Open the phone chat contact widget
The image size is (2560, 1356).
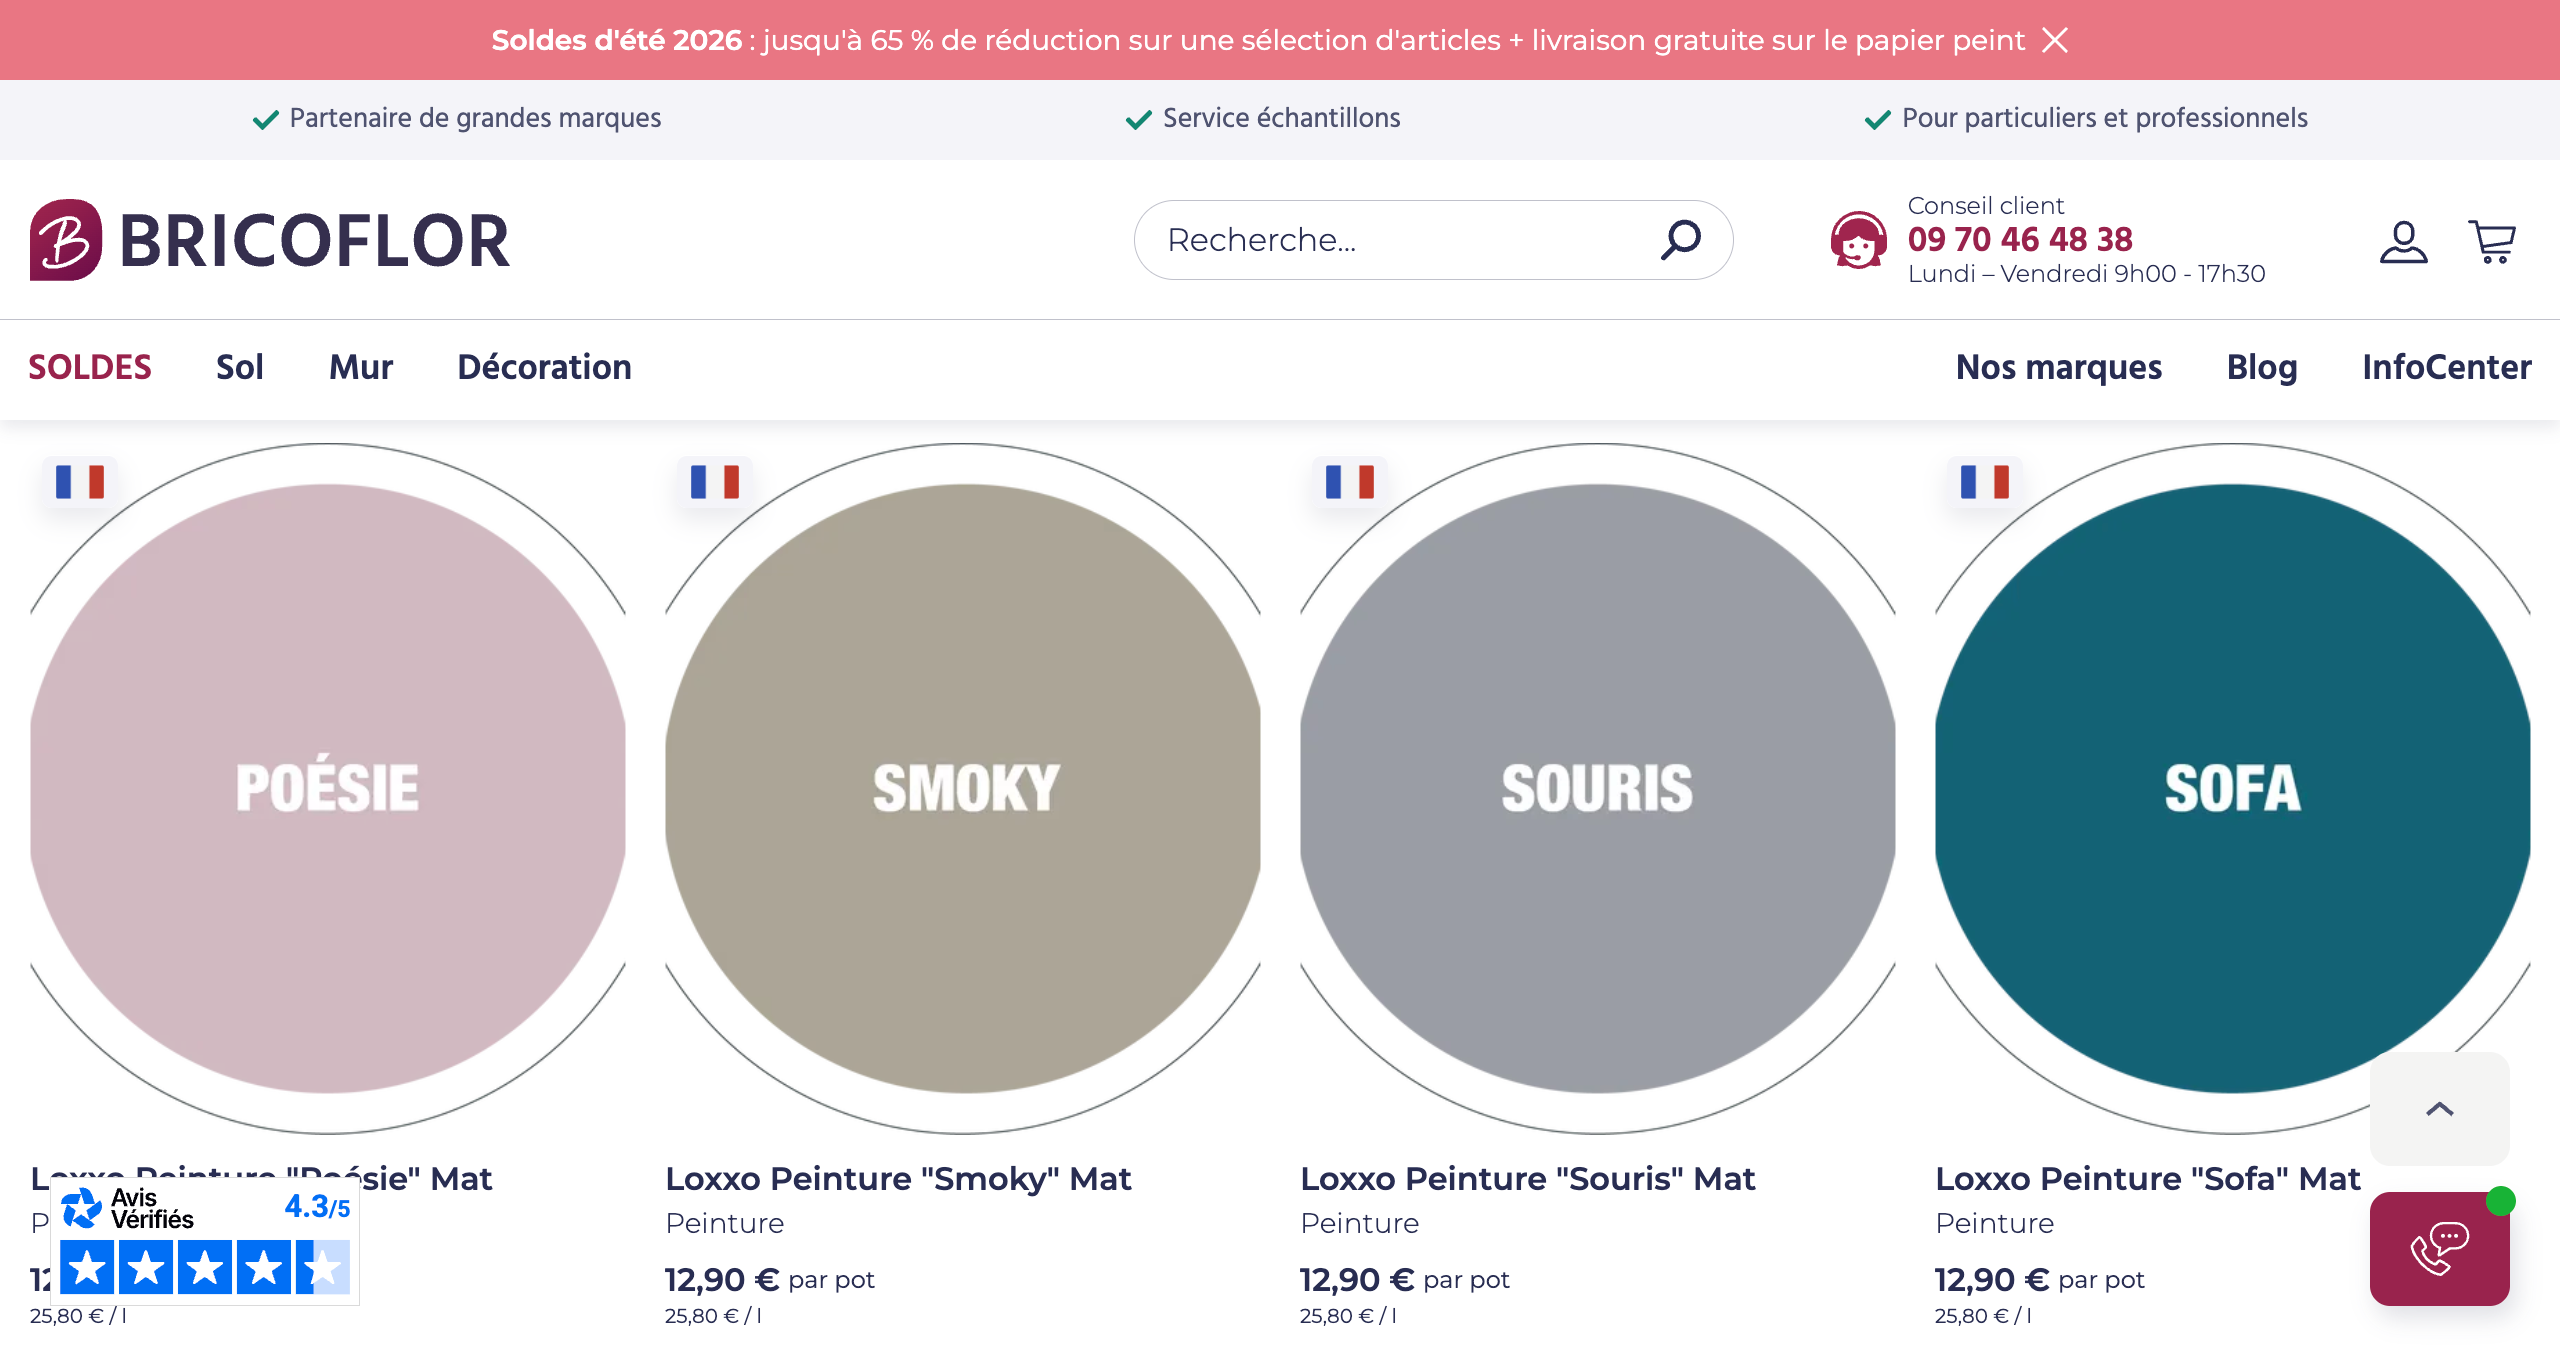pyautogui.click(x=2439, y=1248)
